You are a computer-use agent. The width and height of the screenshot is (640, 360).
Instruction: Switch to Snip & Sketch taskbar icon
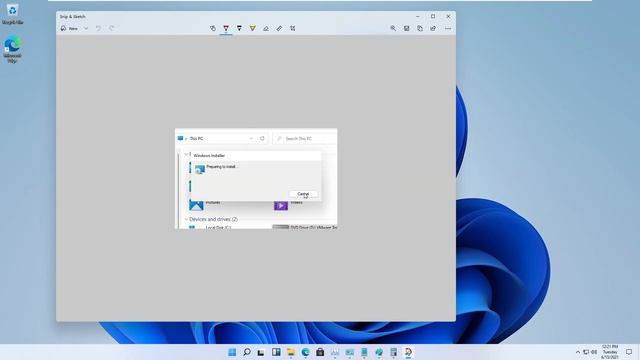(408, 352)
